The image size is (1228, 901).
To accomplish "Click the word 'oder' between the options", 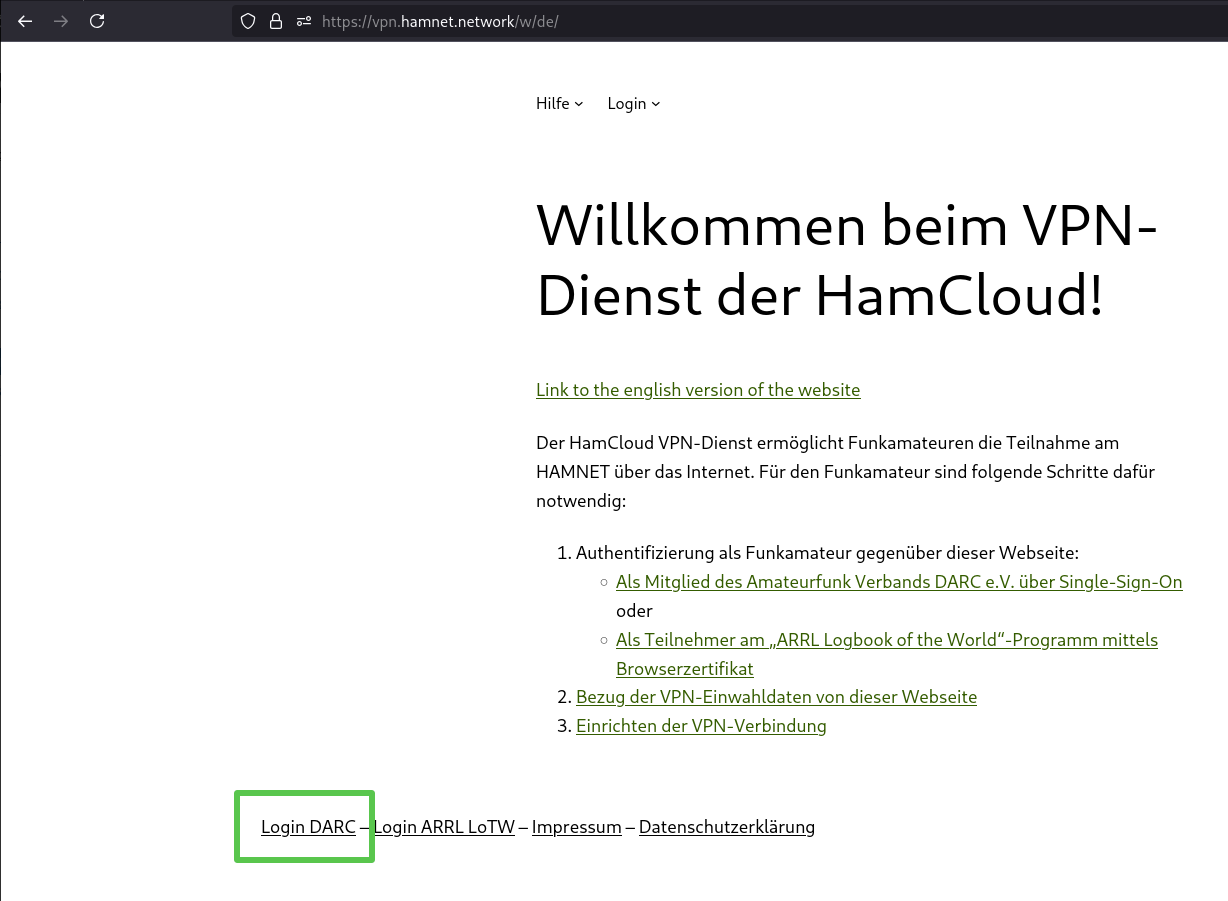I will coord(634,611).
